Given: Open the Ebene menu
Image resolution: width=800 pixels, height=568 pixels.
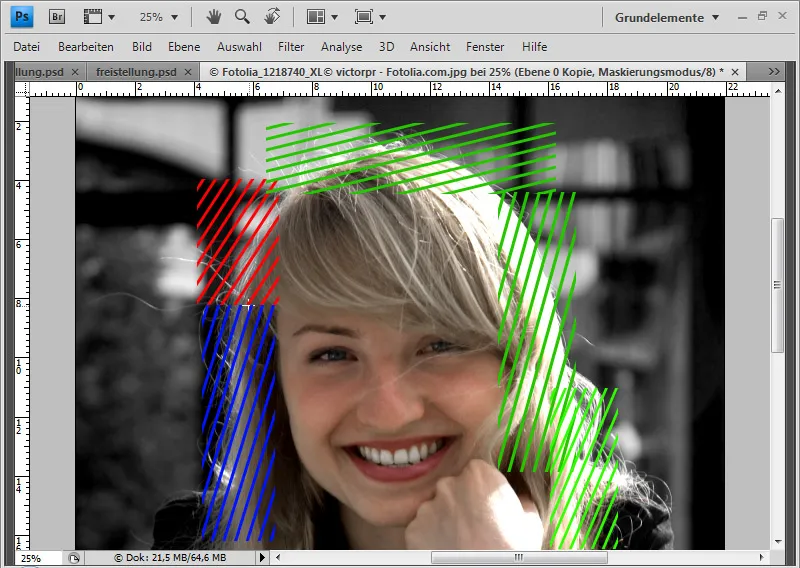Looking at the screenshot, I should (184, 47).
